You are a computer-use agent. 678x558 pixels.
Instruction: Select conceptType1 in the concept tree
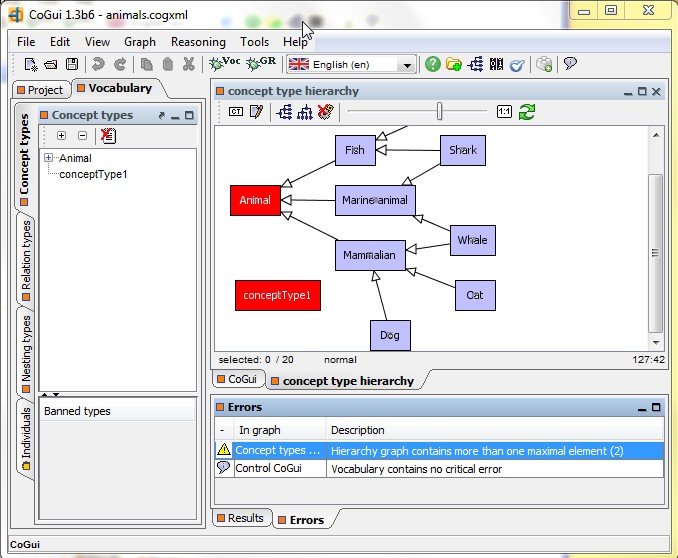tap(93, 174)
